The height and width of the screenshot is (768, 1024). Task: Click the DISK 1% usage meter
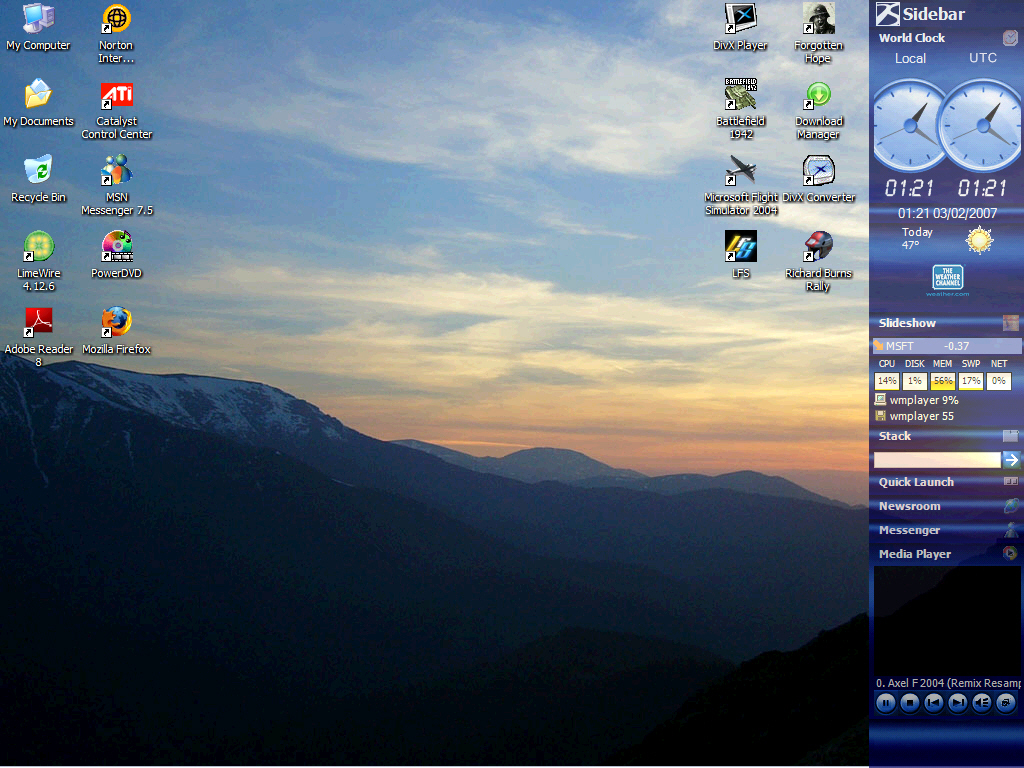915,381
